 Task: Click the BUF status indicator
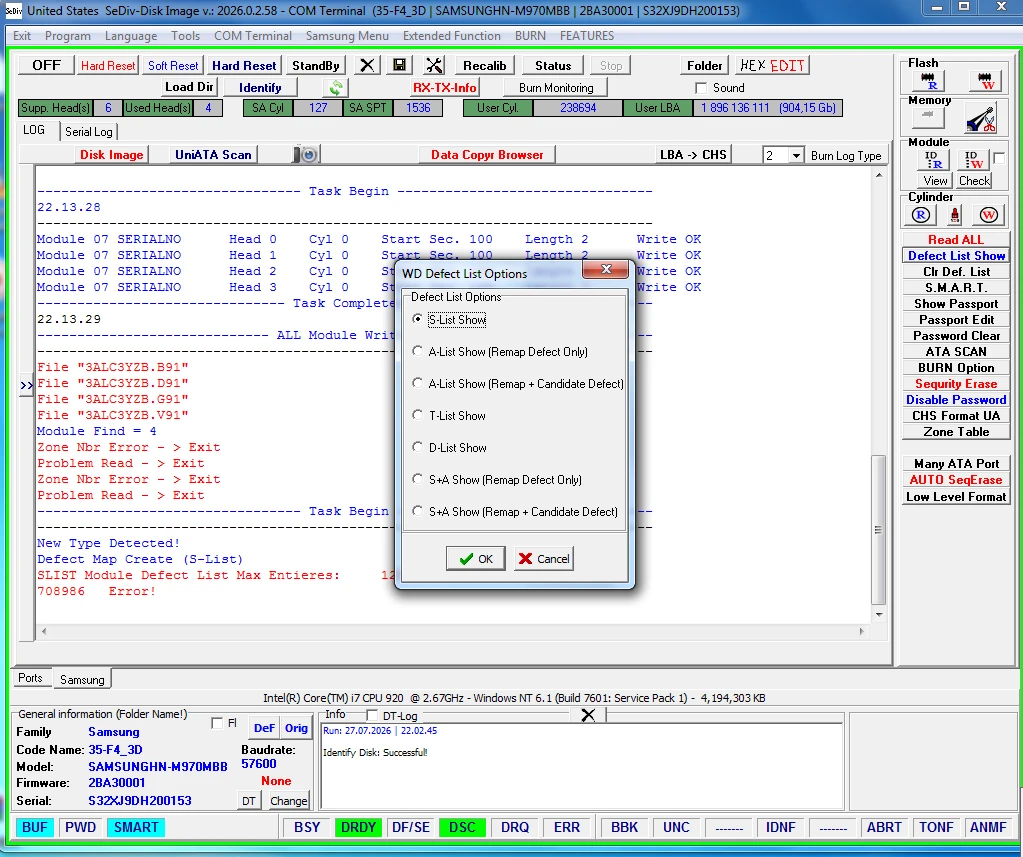(x=35, y=827)
